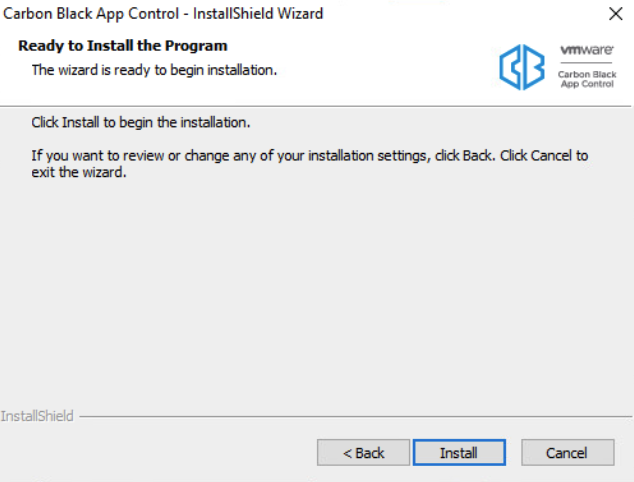Click the Install button to begin installation

pos(459,452)
